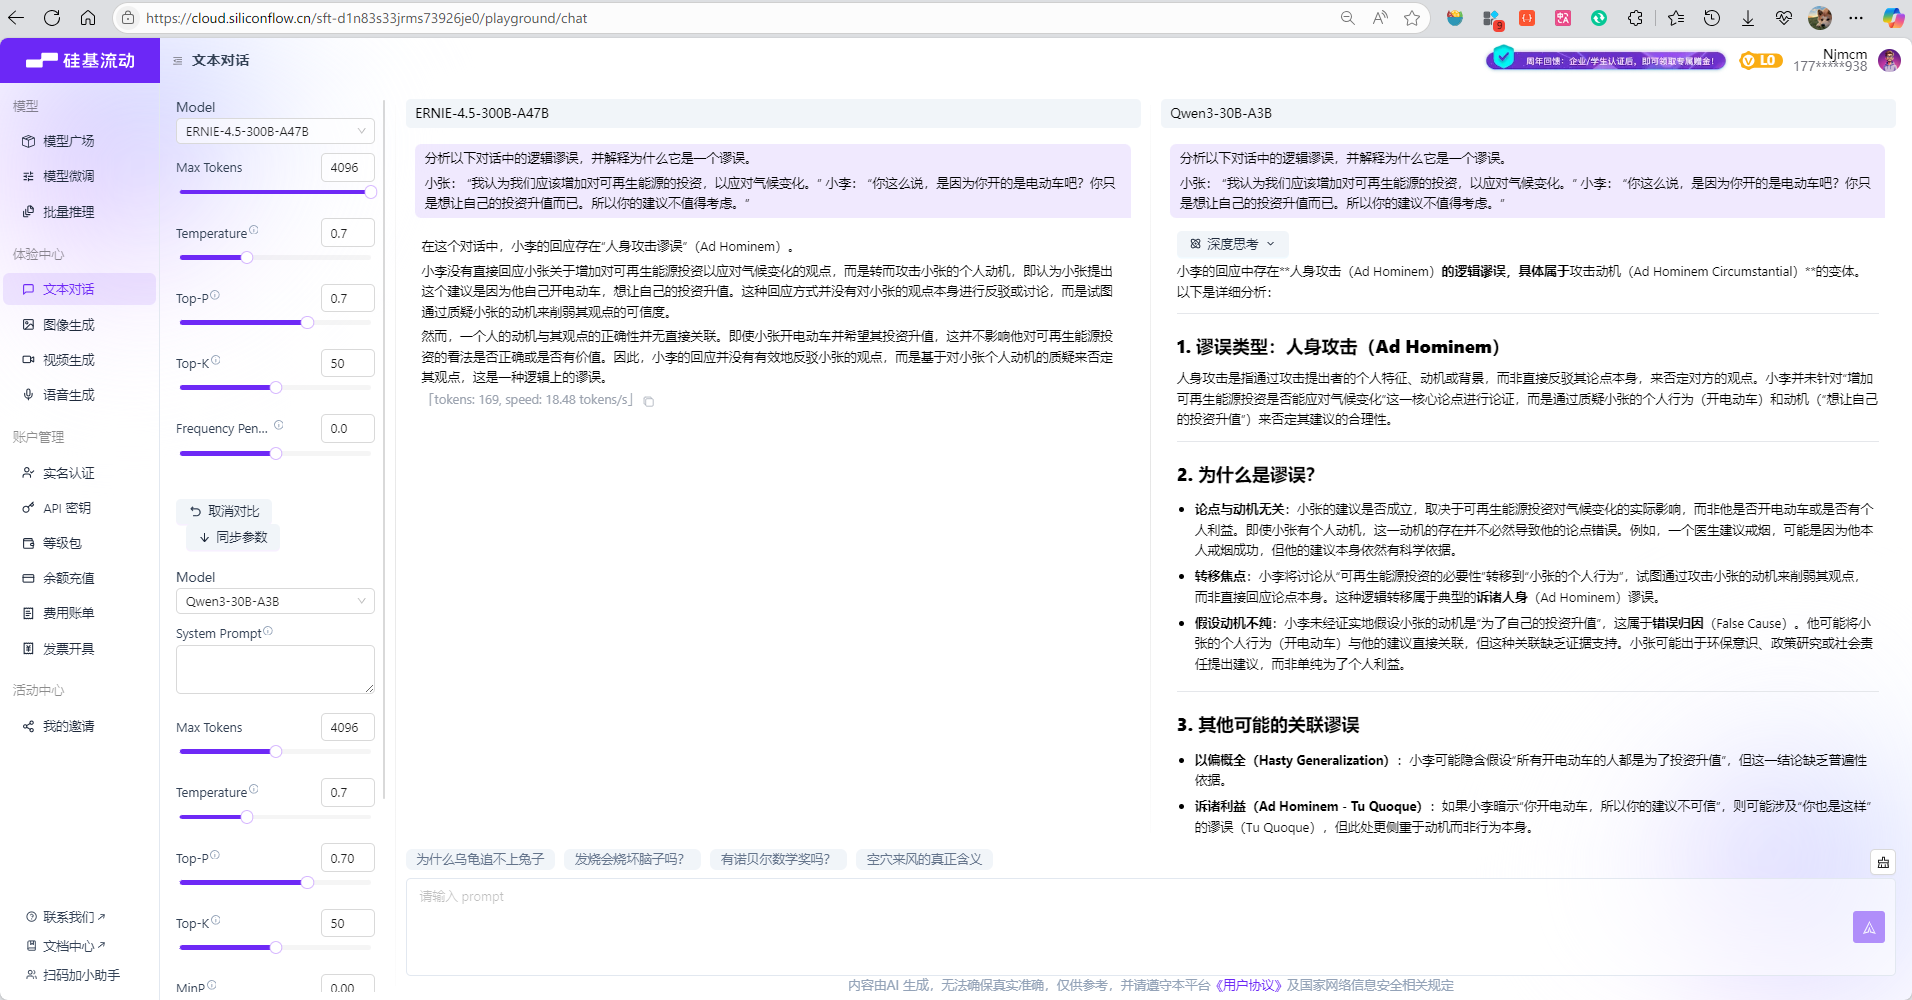This screenshot has height=1000, width=1912.
Task: Click the SiliconFlow logo
Action: point(80,60)
